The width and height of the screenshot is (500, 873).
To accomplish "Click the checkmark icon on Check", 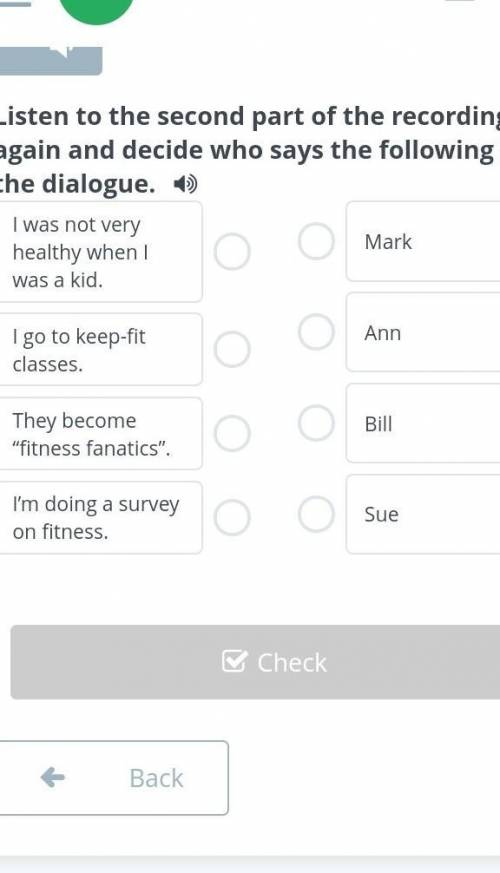I will click(x=234, y=661).
